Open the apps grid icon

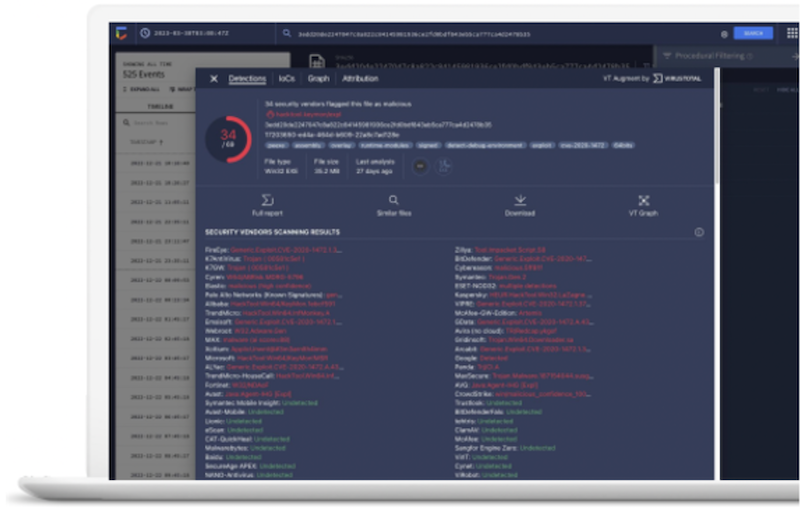[792, 33]
